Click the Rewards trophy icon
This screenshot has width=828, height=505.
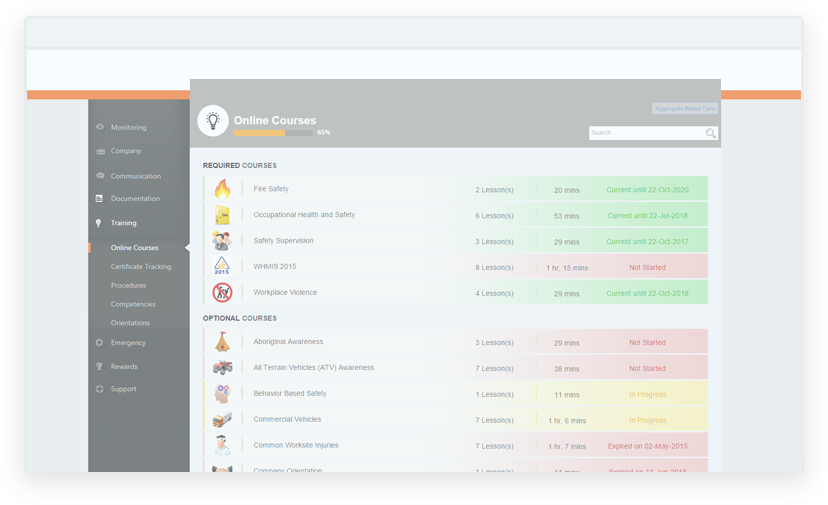[x=99, y=366]
